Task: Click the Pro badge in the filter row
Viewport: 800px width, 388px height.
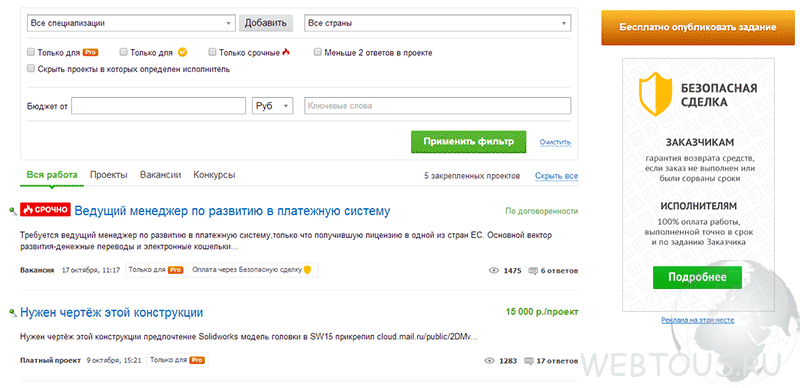Action: pos(91,52)
